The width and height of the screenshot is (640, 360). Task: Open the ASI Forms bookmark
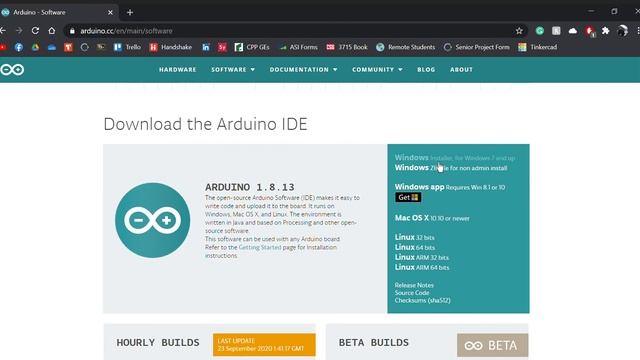point(298,47)
